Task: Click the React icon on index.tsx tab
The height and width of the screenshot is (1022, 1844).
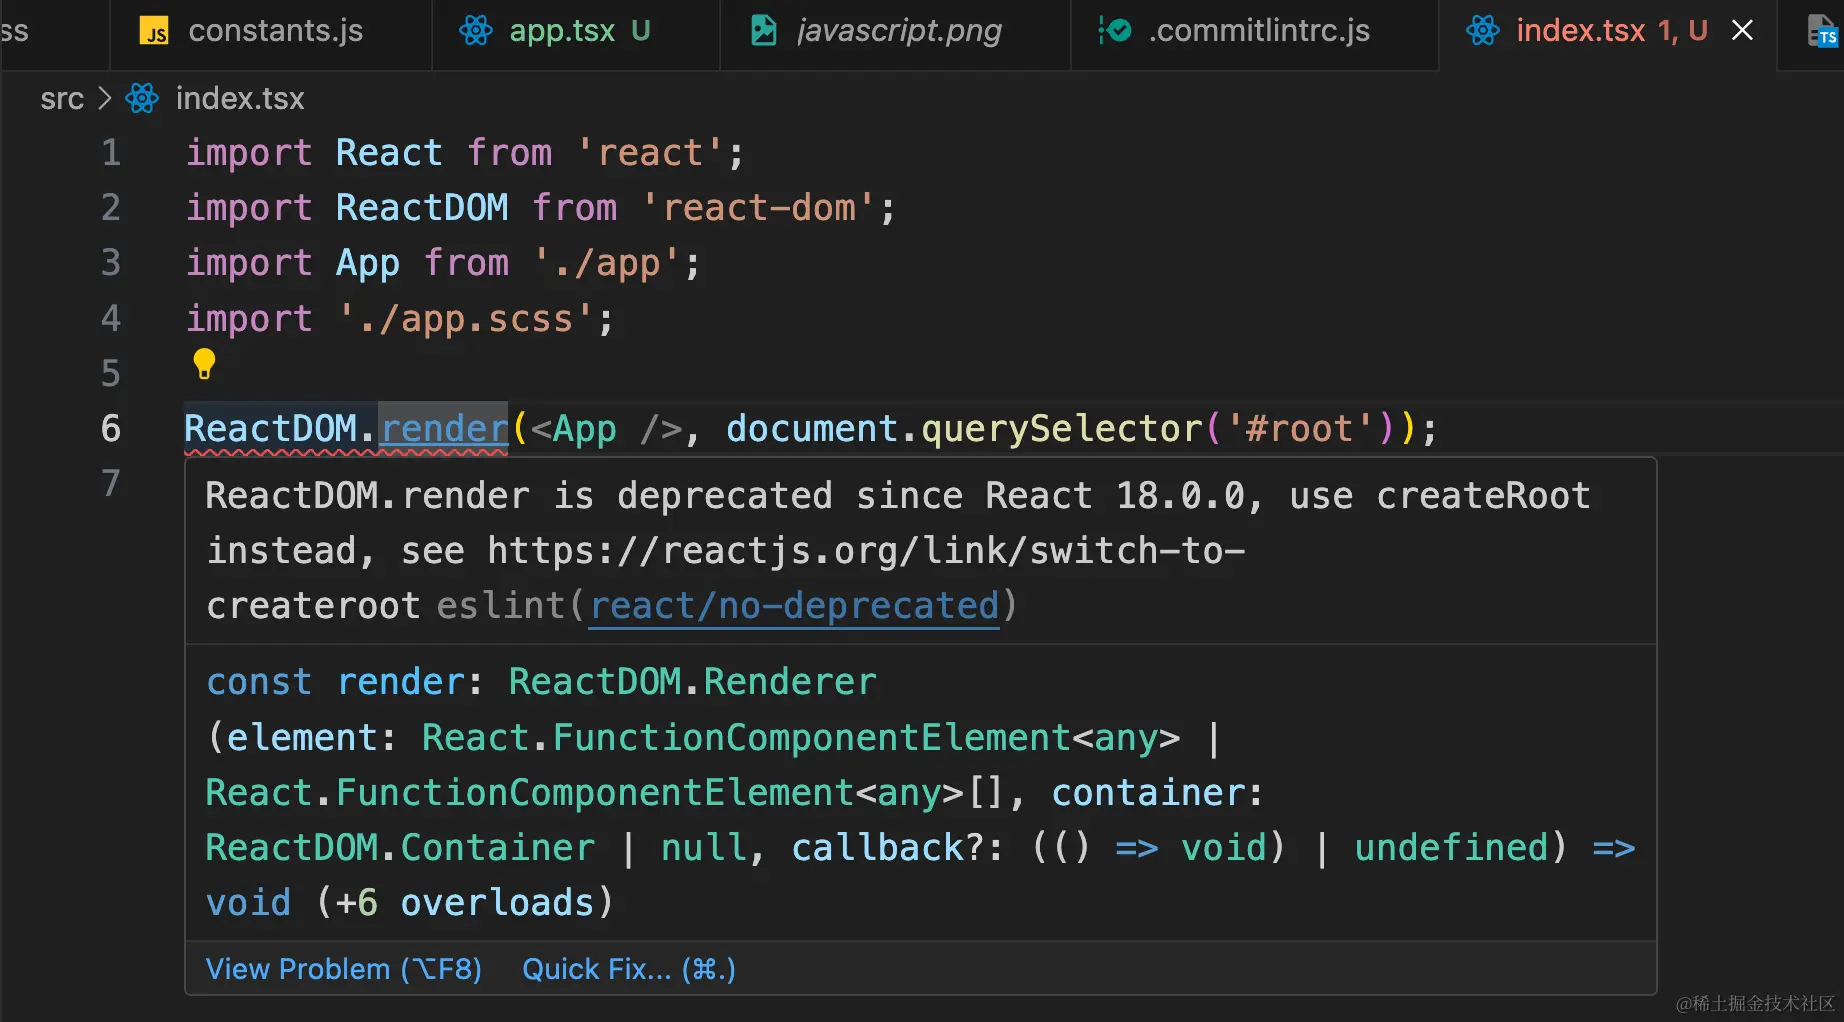Action: tap(1483, 31)
